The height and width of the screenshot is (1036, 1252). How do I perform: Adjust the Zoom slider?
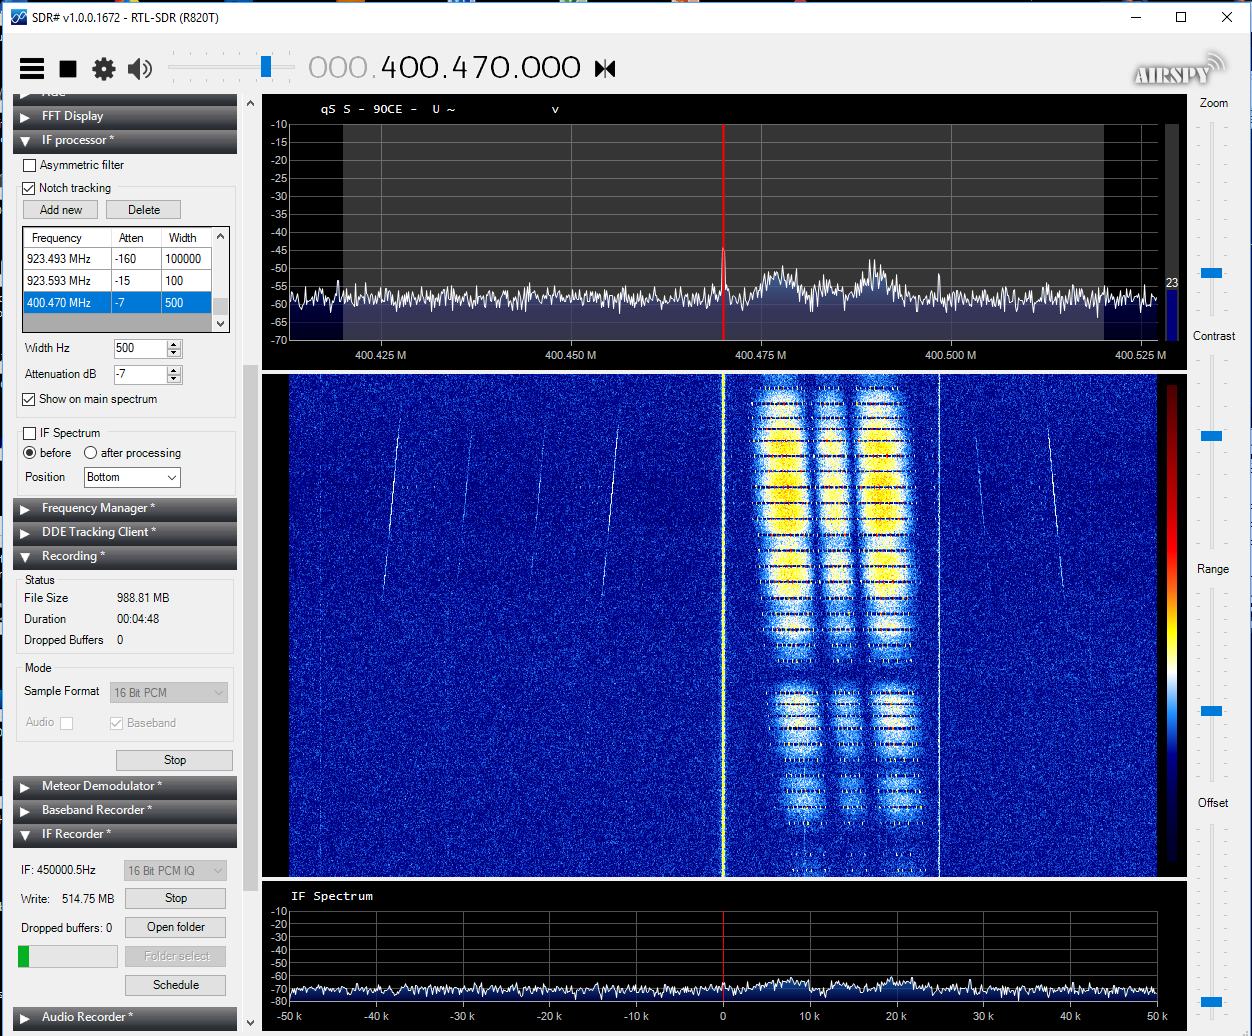[x=1211, y=272]
